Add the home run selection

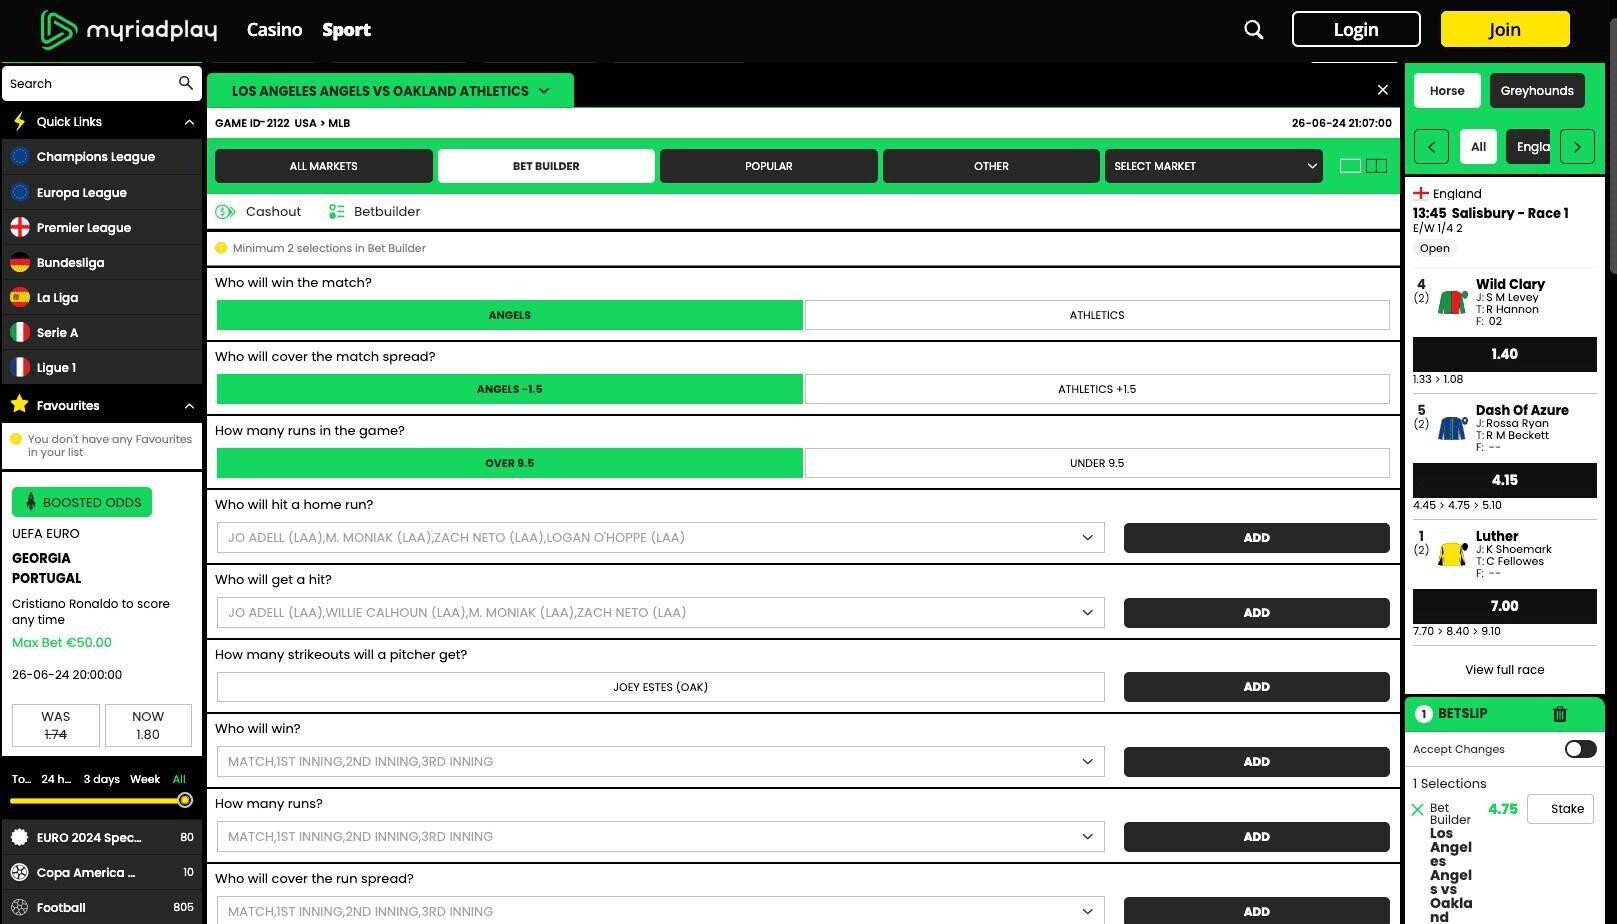[1257, 537]
